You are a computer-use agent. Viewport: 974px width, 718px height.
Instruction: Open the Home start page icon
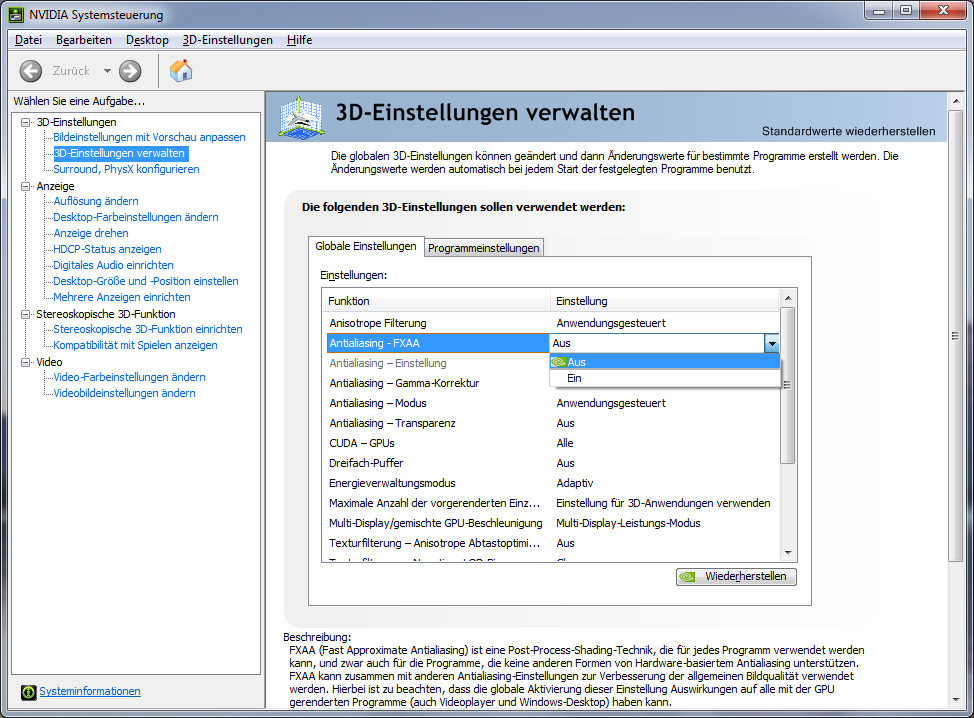pos(181,71)
